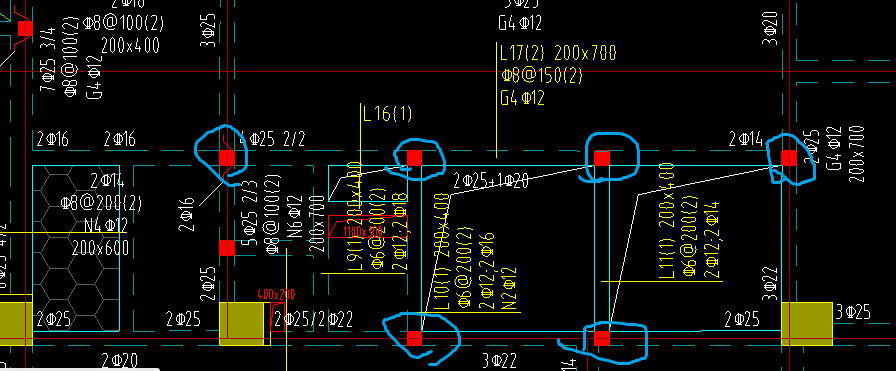
Task: Select the yellow 'L16(1)' beam label
Action: click(x=387, y=114)
